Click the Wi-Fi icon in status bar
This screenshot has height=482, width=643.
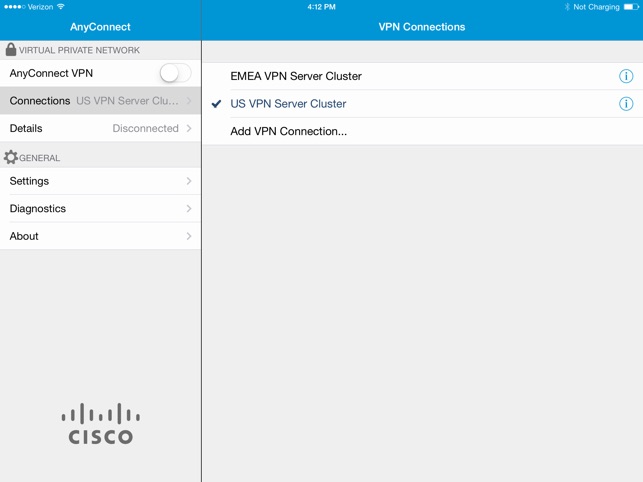(61, 7)
